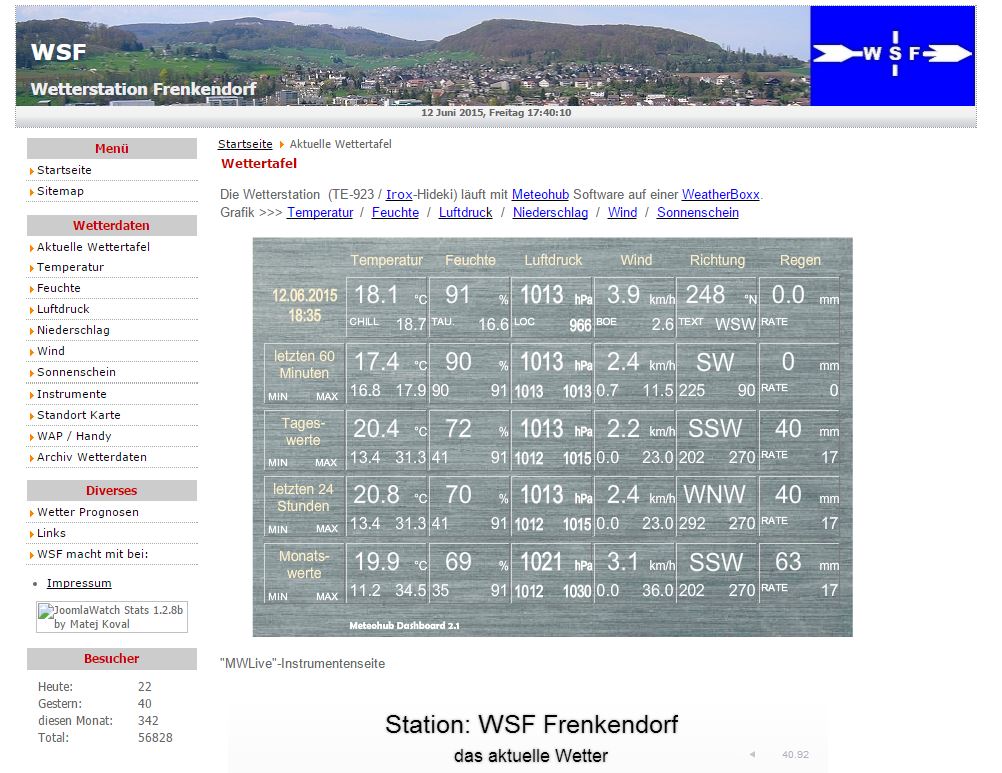Click the Tageswerte temperature 20.4 °C
The height and width of the screenshot is (773, 1002).
390,429
